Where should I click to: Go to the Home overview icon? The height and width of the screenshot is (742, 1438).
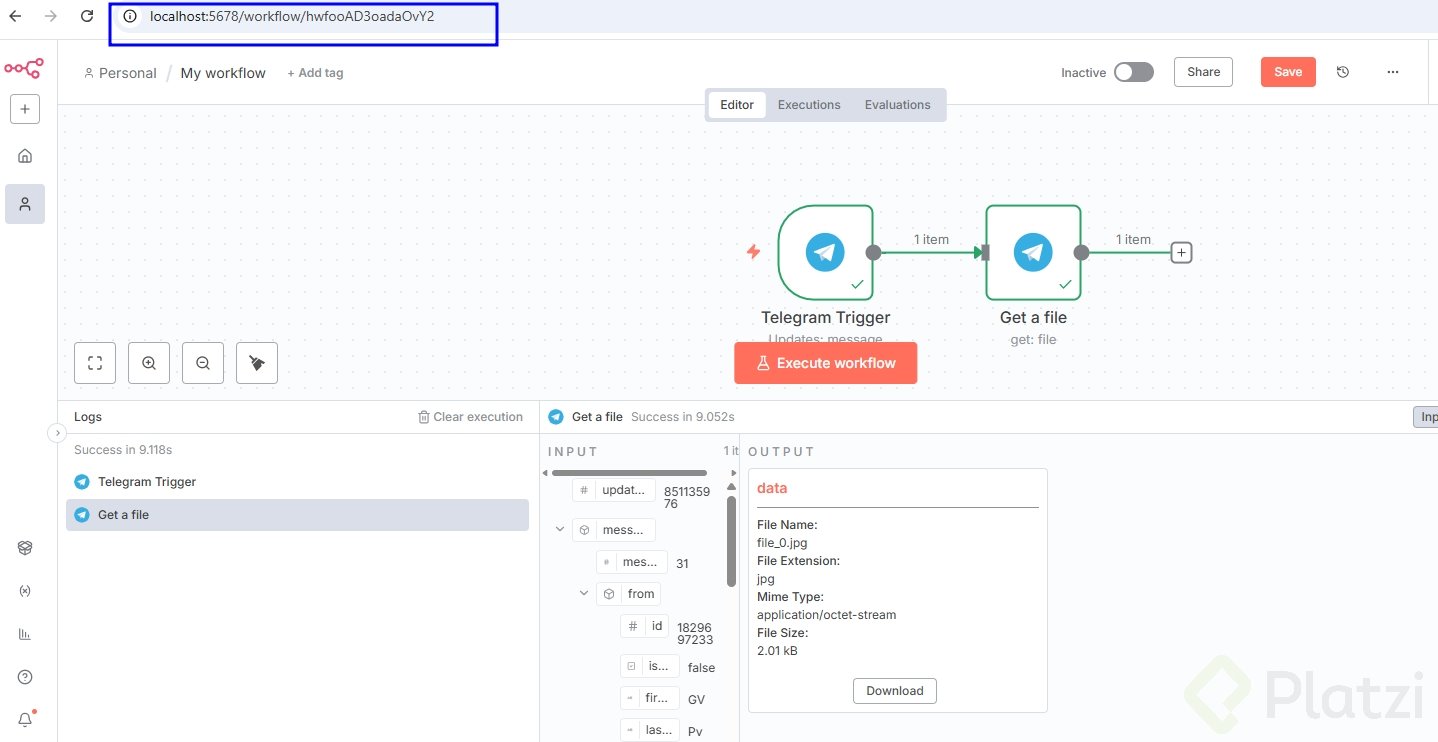tap(25, 155)
